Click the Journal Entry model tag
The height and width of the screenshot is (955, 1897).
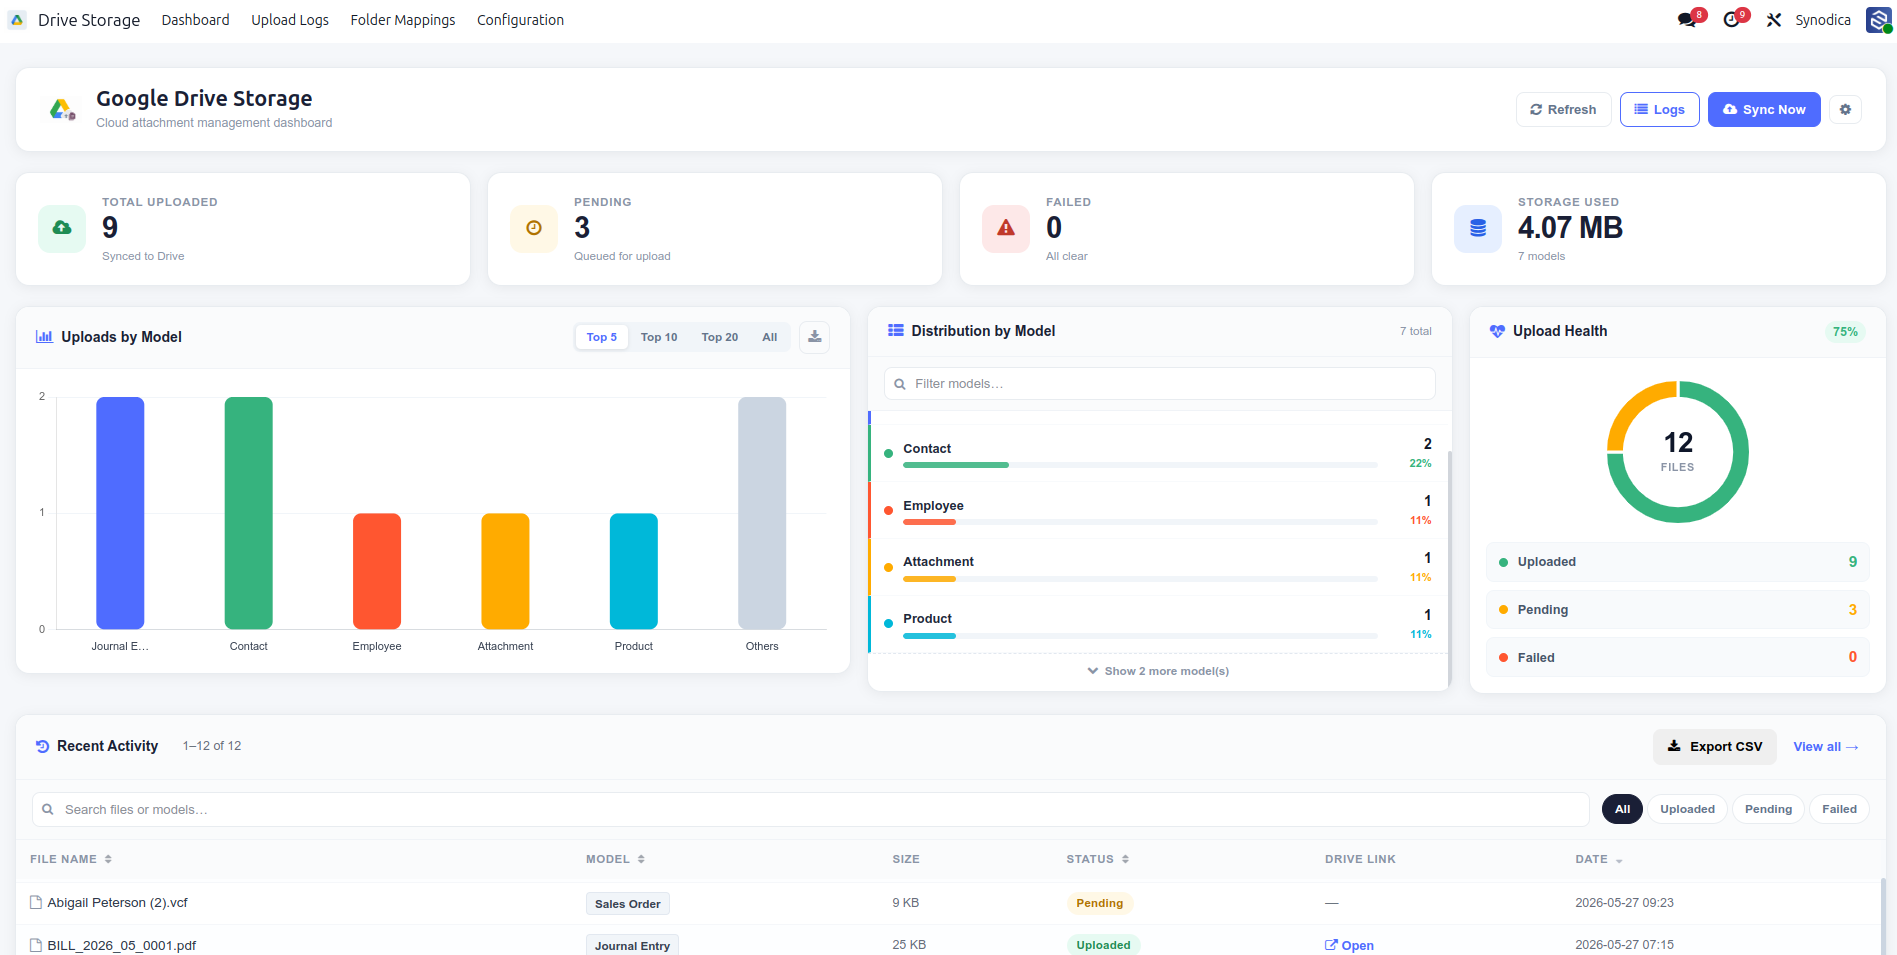(x=632, y=946)
